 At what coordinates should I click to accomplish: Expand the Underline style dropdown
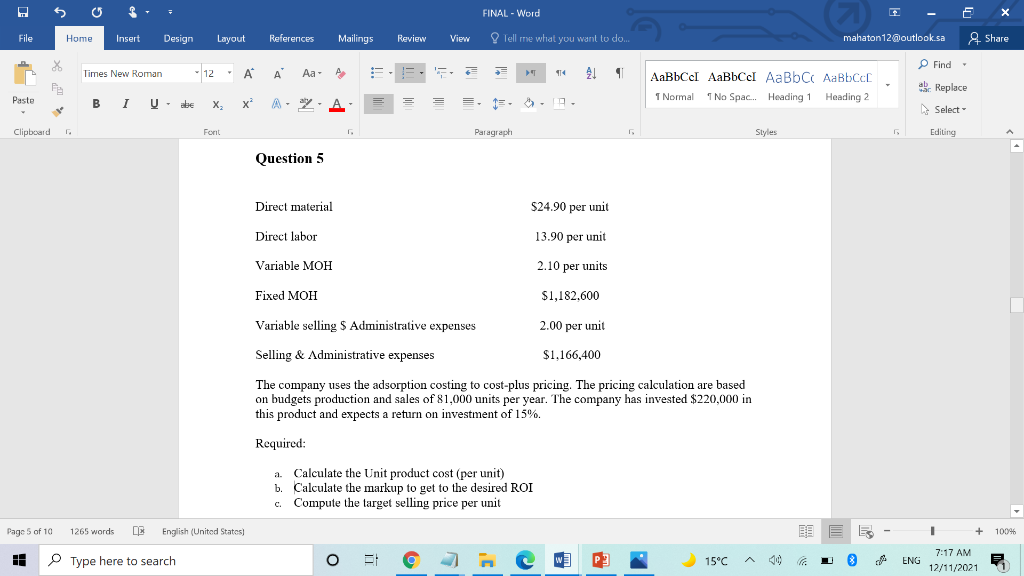(168, 105)
